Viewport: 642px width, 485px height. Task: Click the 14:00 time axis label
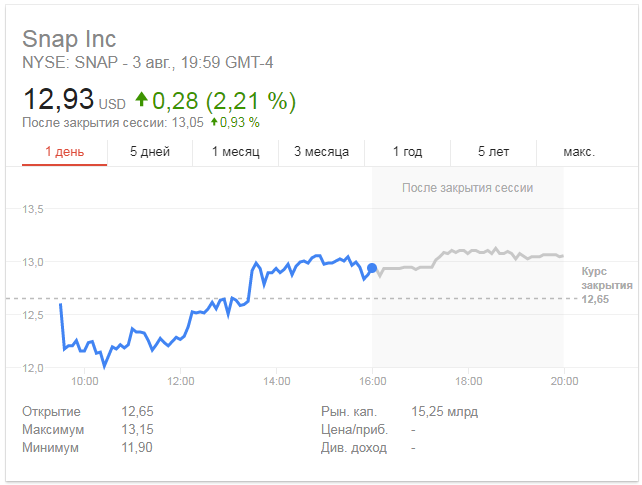pos(277,381)
